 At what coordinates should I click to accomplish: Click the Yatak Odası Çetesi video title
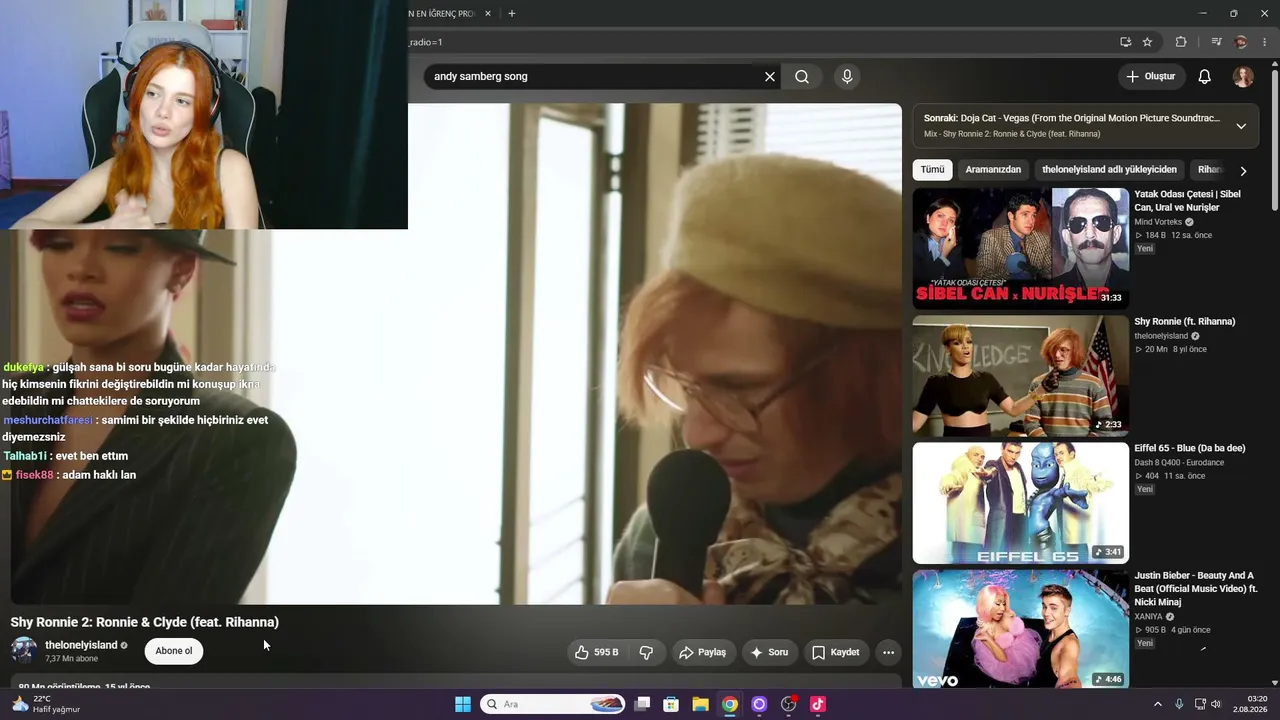point(1187,201)
